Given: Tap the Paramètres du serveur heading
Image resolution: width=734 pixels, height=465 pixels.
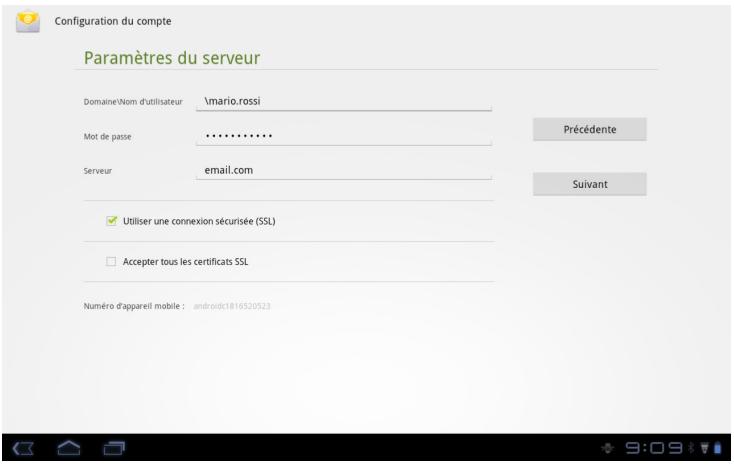Looking at the screenshot, I should 172,58.
